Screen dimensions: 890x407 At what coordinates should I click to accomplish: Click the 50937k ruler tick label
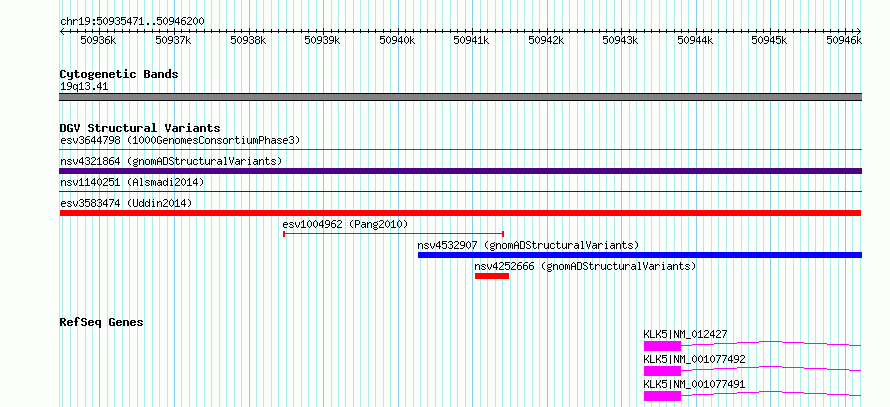coord(174,40)
